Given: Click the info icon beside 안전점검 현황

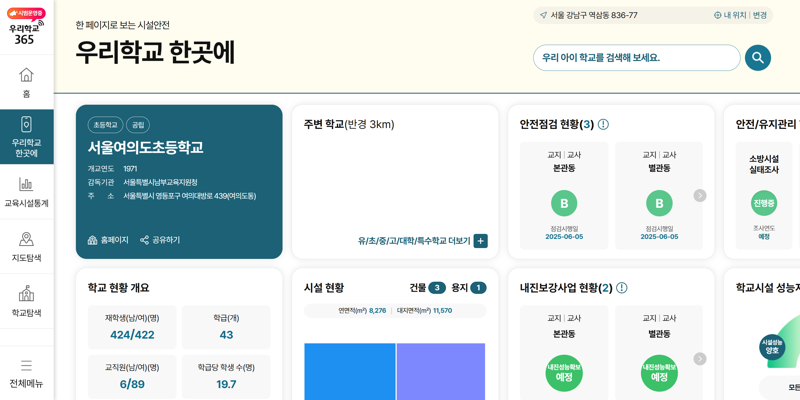Looking at the screenshot, I should pos(603,125).
